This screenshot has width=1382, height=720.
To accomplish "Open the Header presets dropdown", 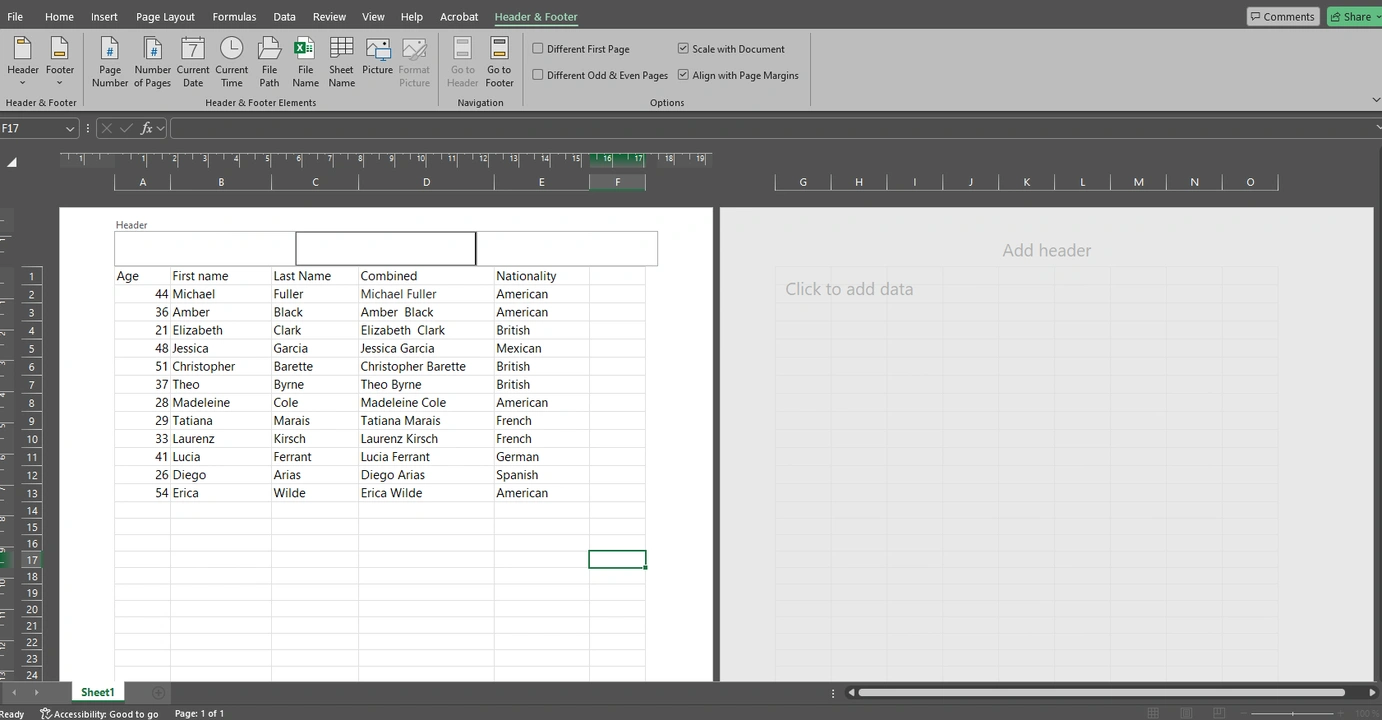I will (x=22, y=62).
